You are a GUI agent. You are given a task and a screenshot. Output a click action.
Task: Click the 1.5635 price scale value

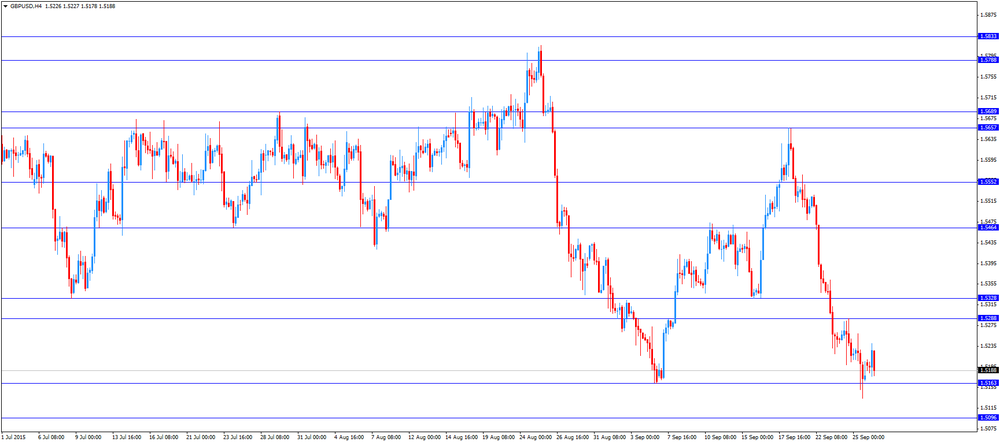(989, 139)
